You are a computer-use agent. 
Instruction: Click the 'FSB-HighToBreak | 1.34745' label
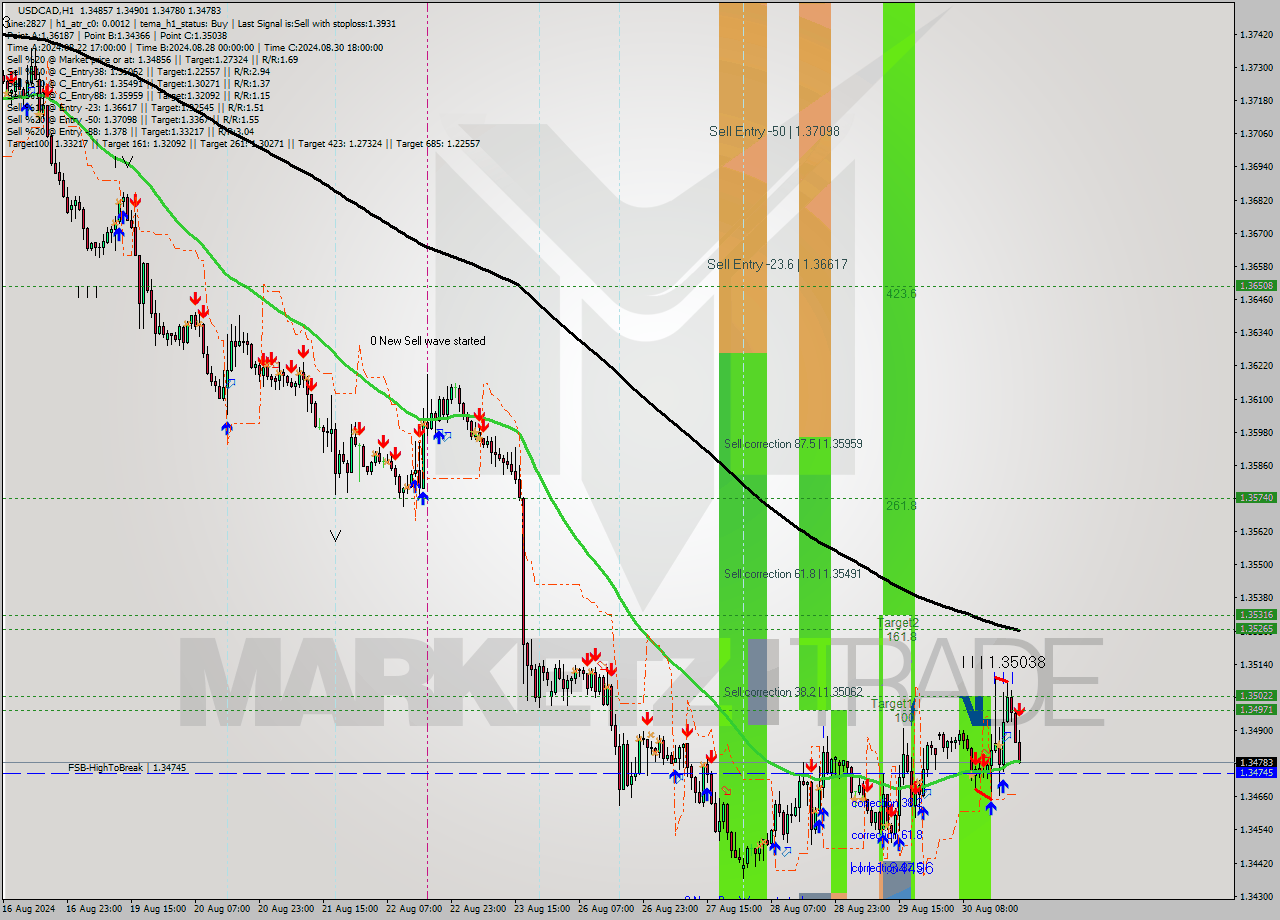(x=127, y=768)
